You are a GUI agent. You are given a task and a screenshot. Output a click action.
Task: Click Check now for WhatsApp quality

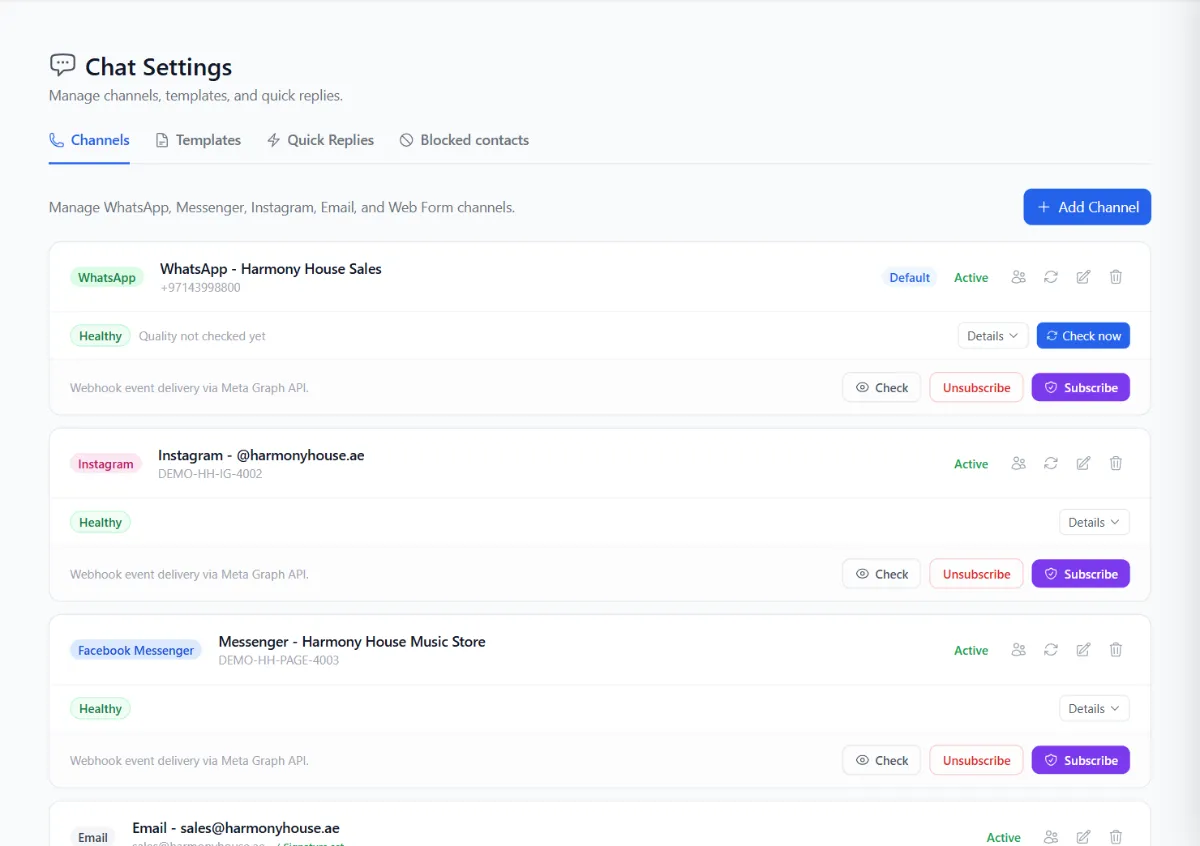(1083, 336)
